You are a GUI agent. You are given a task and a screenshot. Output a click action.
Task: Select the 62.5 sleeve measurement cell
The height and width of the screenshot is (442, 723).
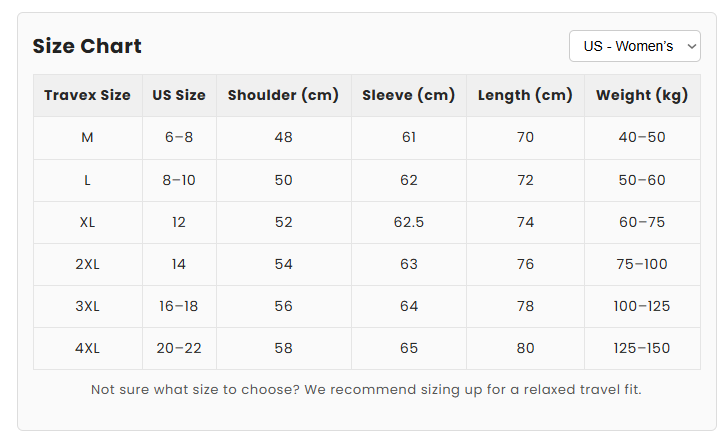(x=408, y=222)
